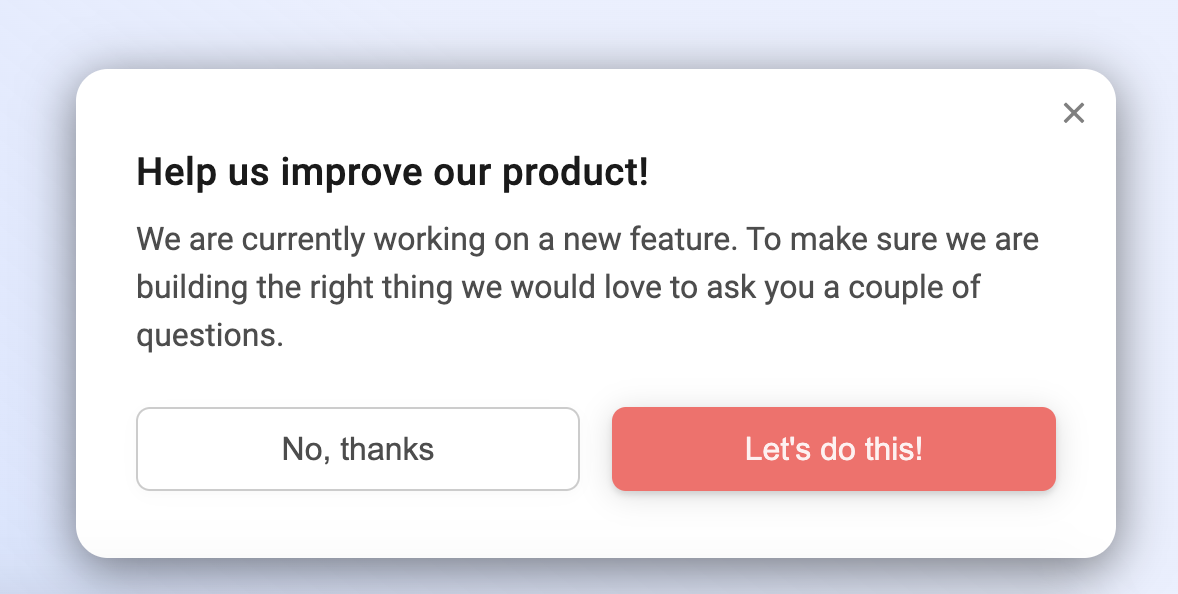
Task: Click the word "product!" in the title
Action: 575,173
